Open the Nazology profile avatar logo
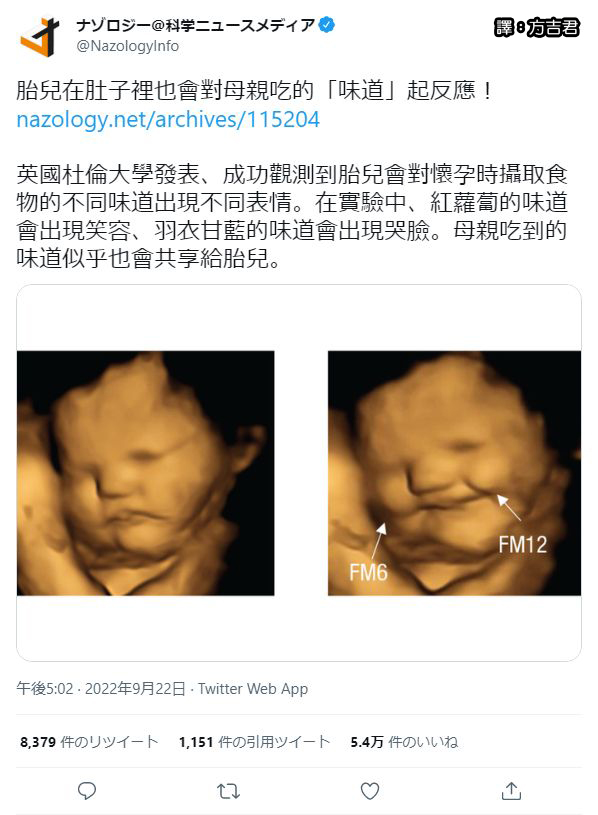The height and width of the screenshot is (815, 598). pos(39,36)
